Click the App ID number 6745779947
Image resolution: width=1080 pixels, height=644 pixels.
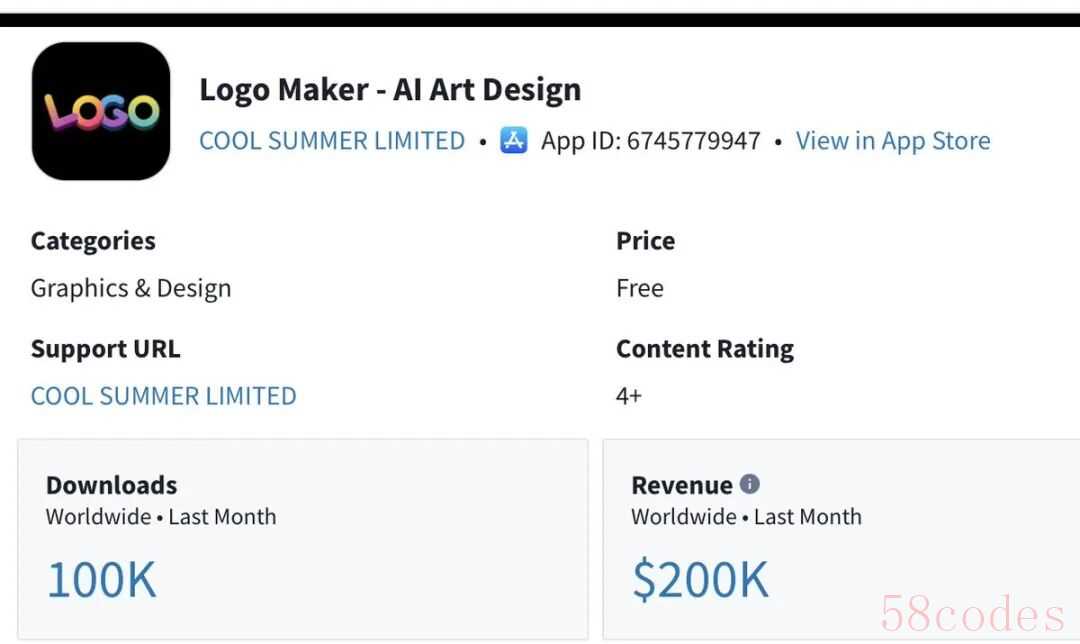(x=693, y=141)
